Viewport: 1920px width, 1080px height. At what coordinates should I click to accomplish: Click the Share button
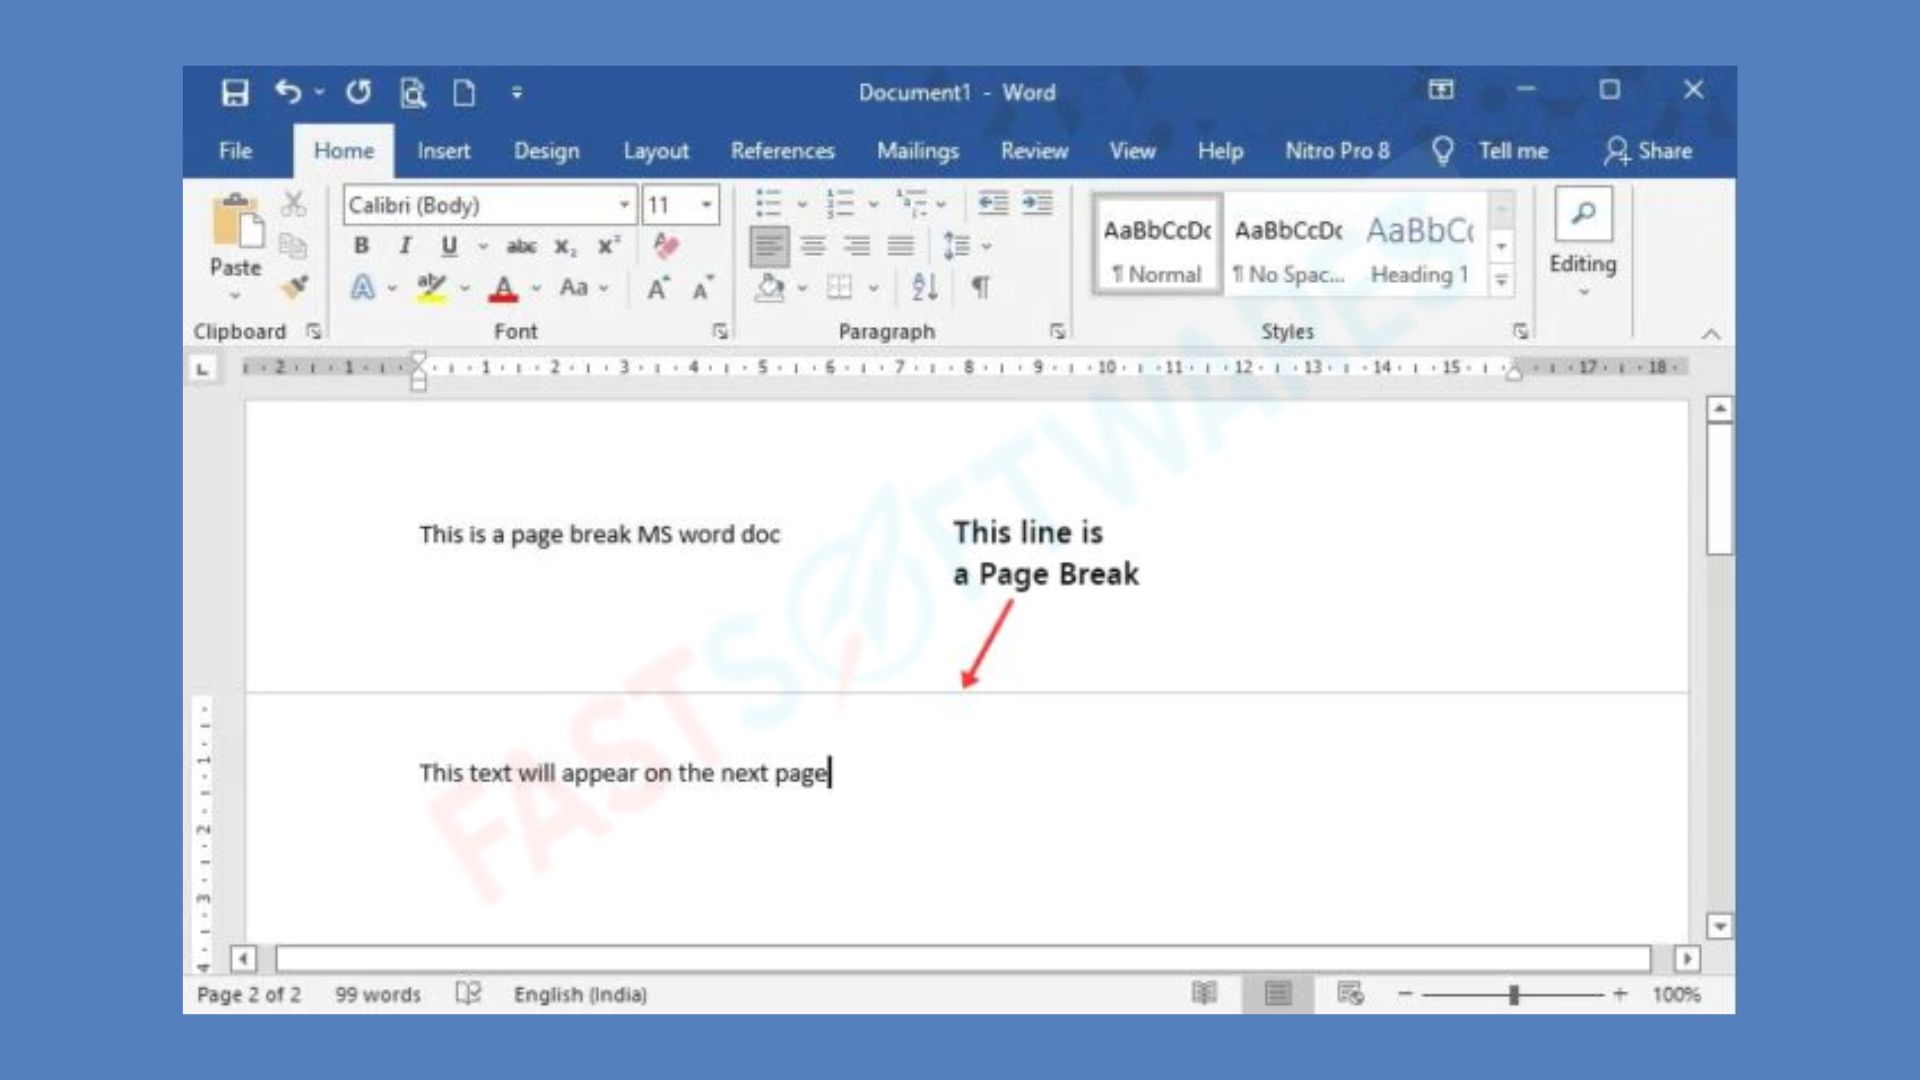(x=1648, y=151)
